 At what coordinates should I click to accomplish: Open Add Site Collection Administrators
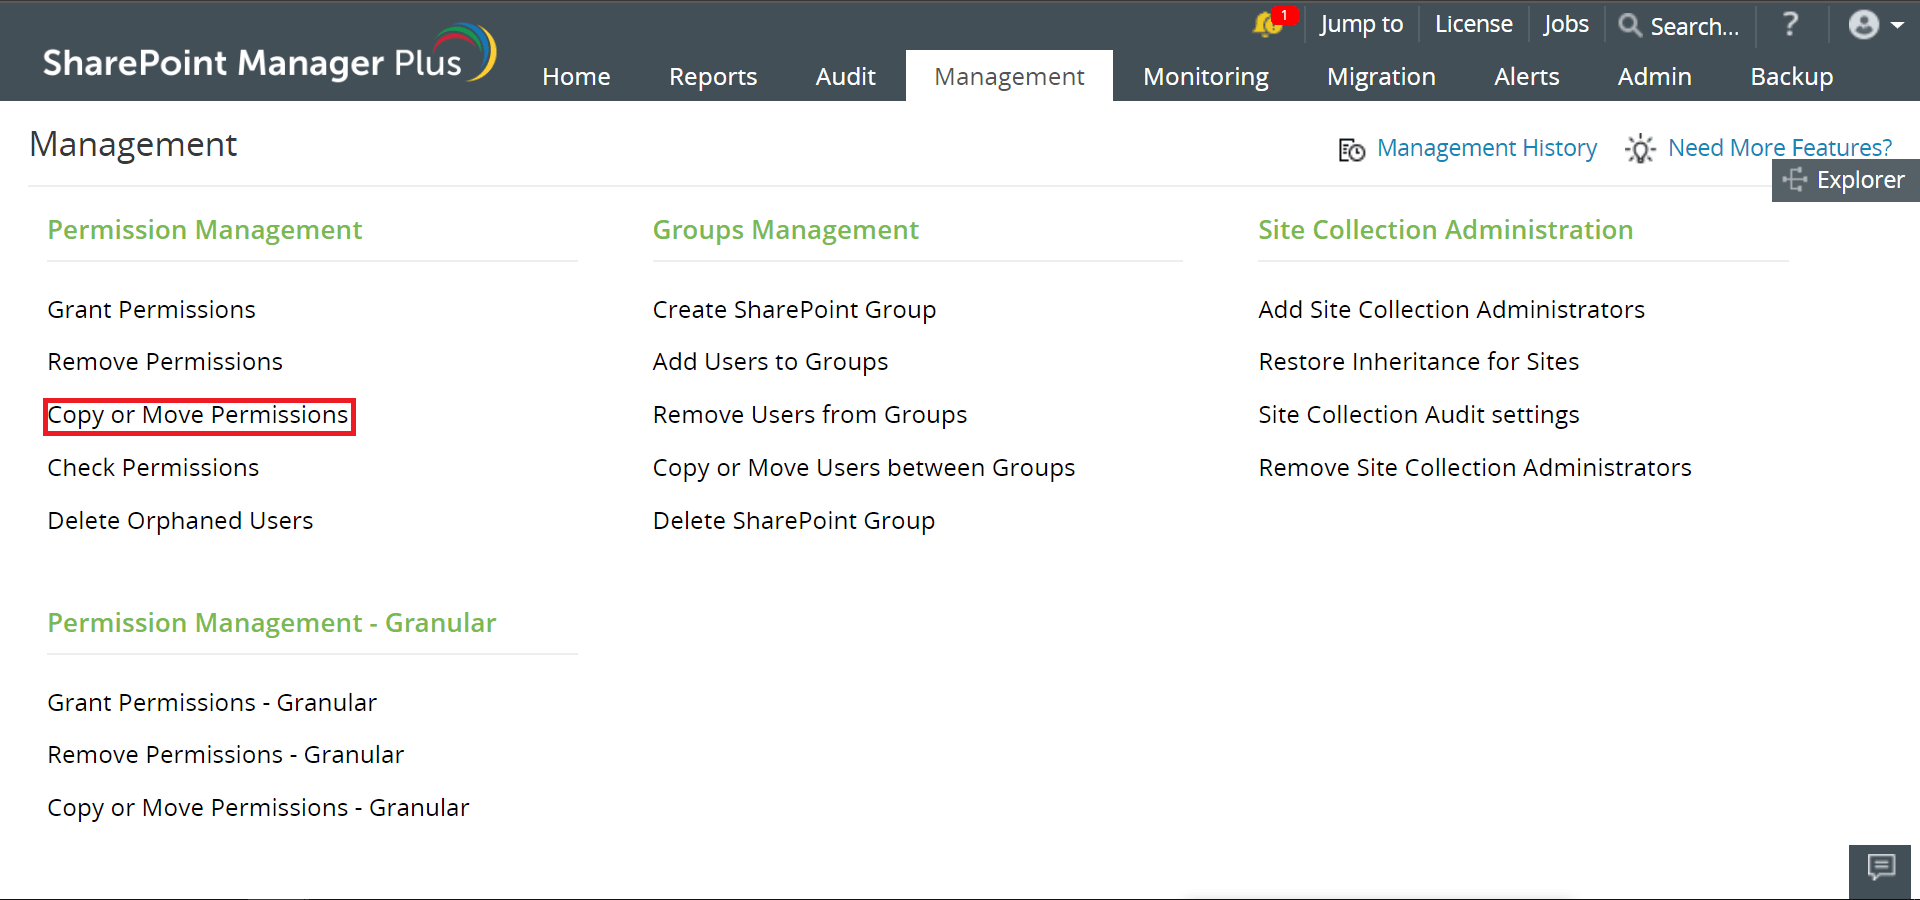[1451, 310]
